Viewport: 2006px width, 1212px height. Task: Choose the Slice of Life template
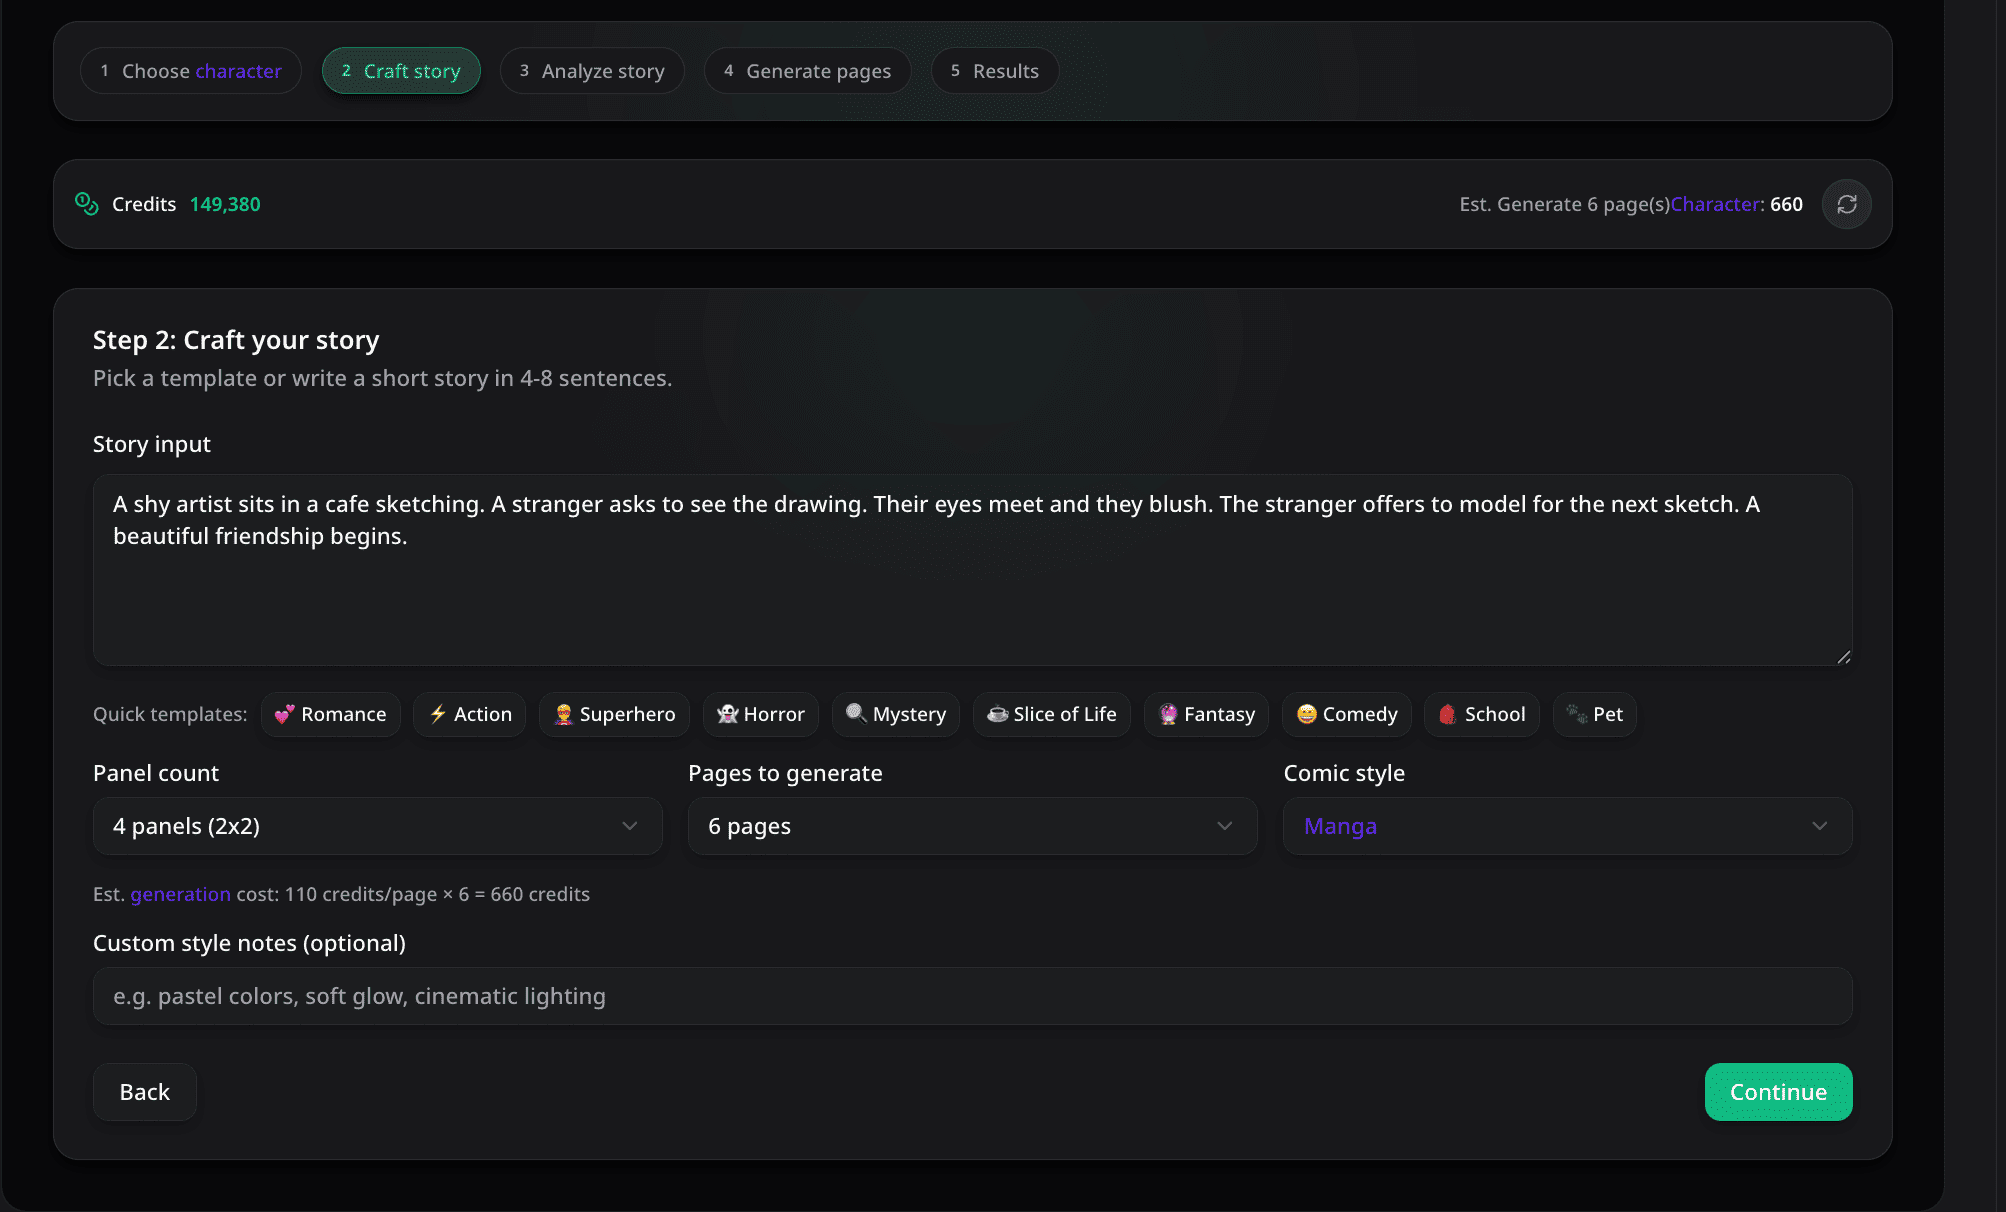click(x=1051, y=714)
